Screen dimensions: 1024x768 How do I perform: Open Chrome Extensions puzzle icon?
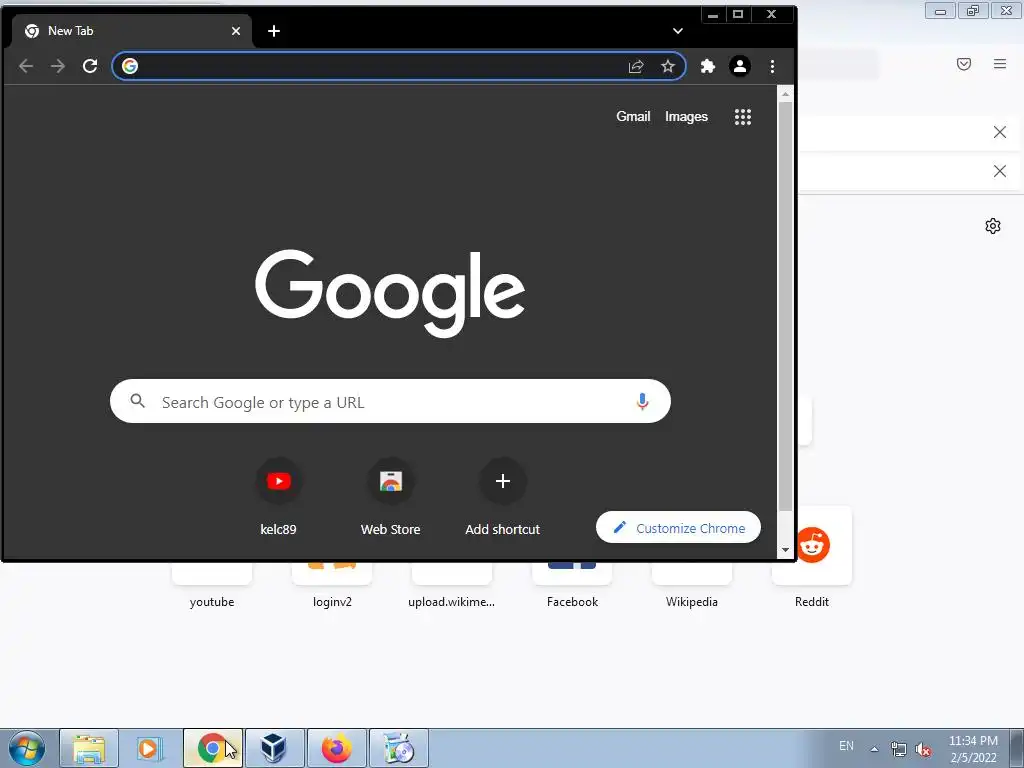(x=707, y=66)
